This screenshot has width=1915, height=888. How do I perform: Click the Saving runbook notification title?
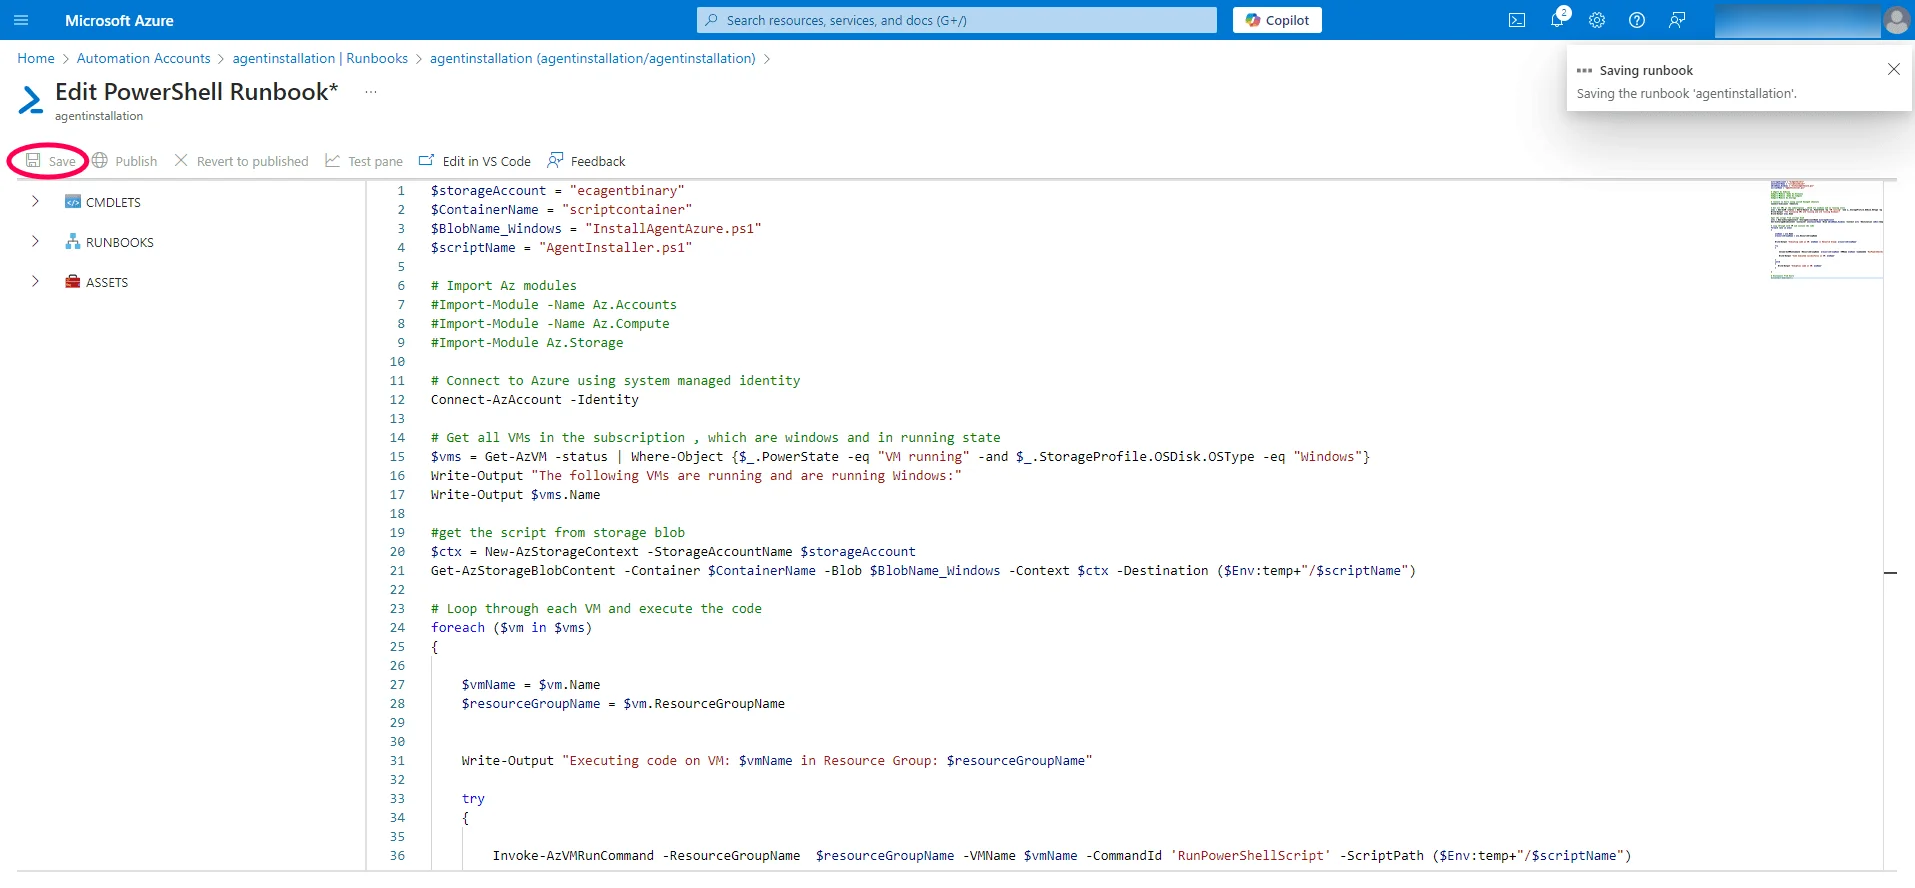coord(1646,70)
